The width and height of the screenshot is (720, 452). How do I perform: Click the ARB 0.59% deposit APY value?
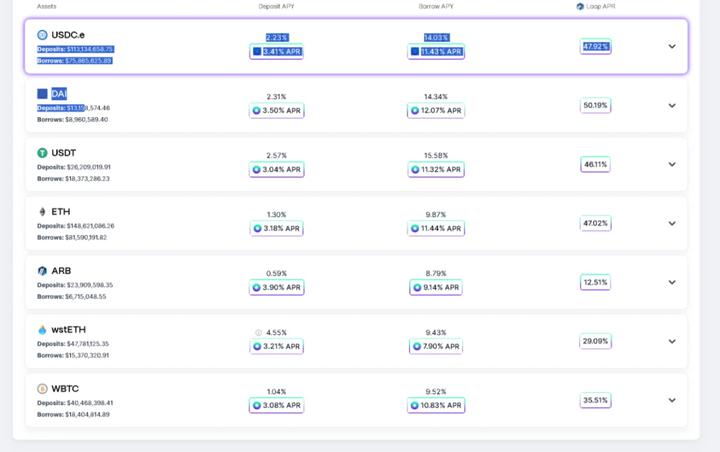pos(276,273)
